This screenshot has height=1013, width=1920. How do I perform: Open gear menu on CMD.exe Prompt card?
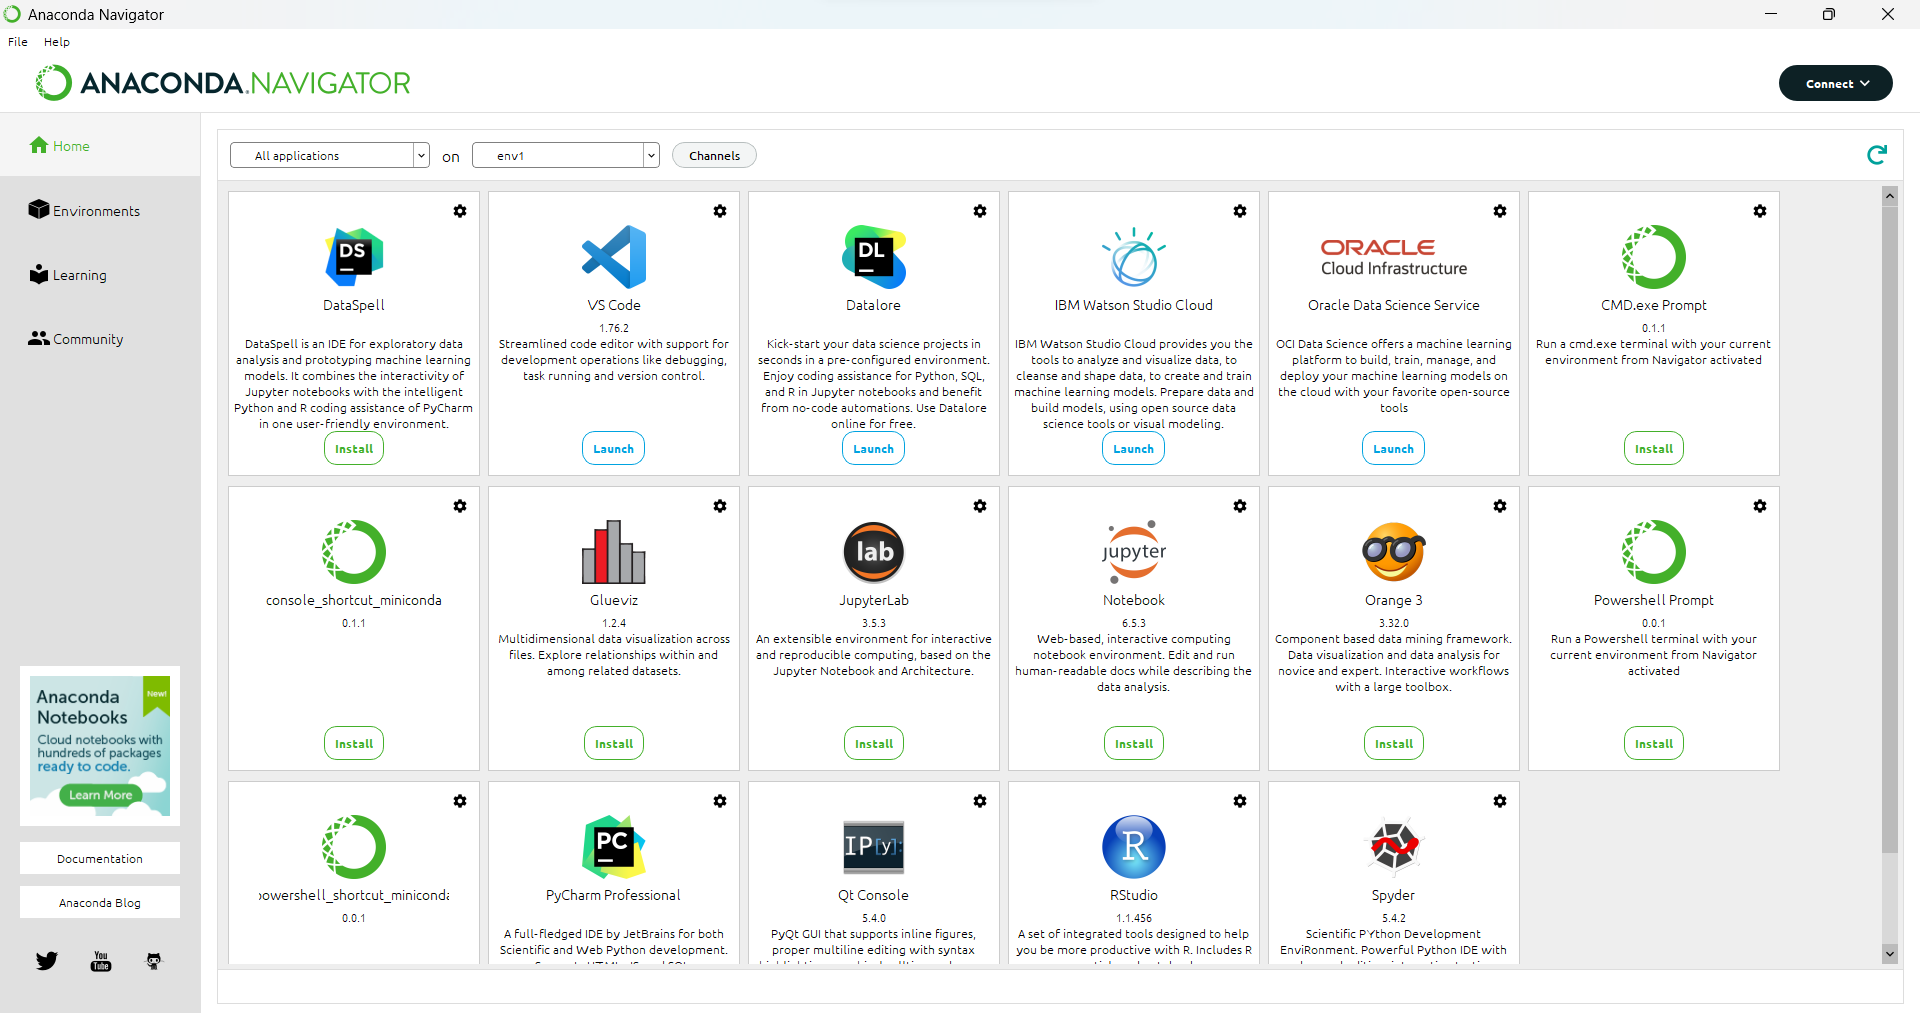coord(1760,211)
